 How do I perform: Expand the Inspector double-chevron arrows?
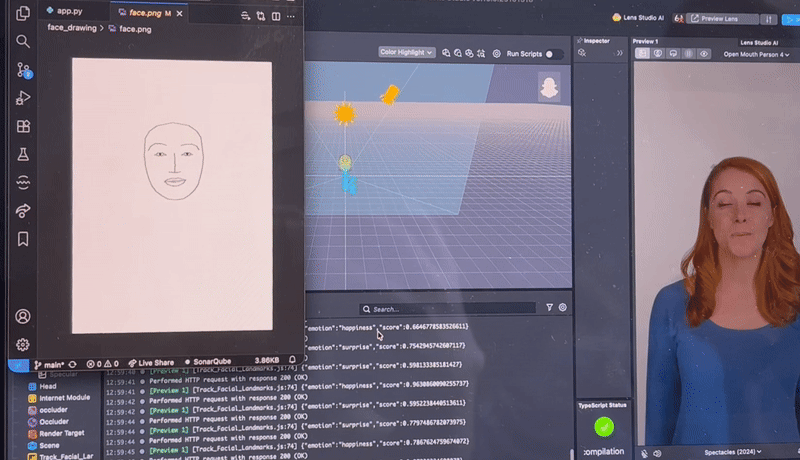click(619, 53)
